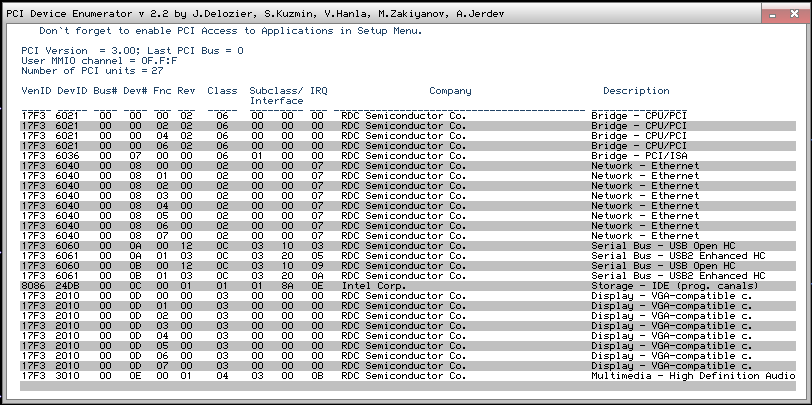Click vendor ID 8086 in the table
812x405 pixels.
[x=33, y=285]
